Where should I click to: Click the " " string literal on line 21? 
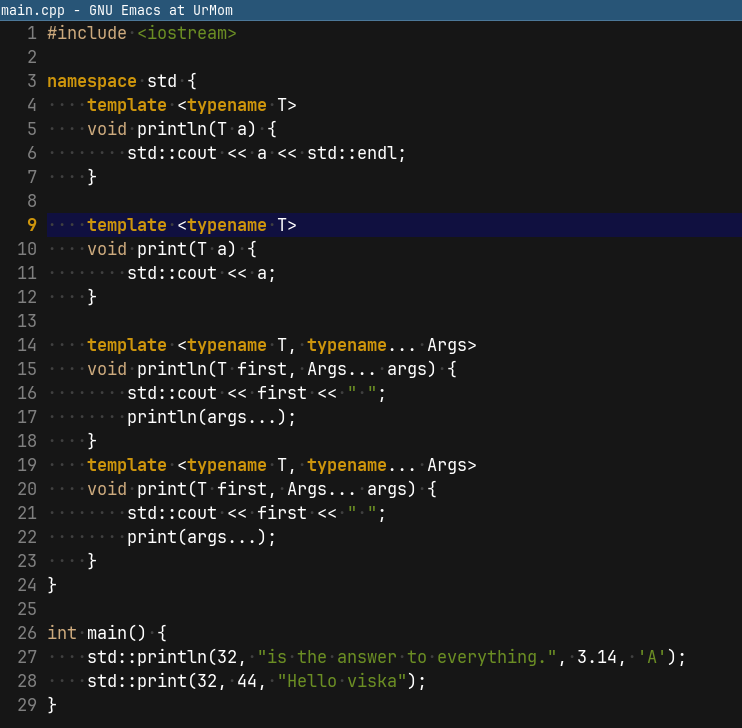[x=362, y=513]
